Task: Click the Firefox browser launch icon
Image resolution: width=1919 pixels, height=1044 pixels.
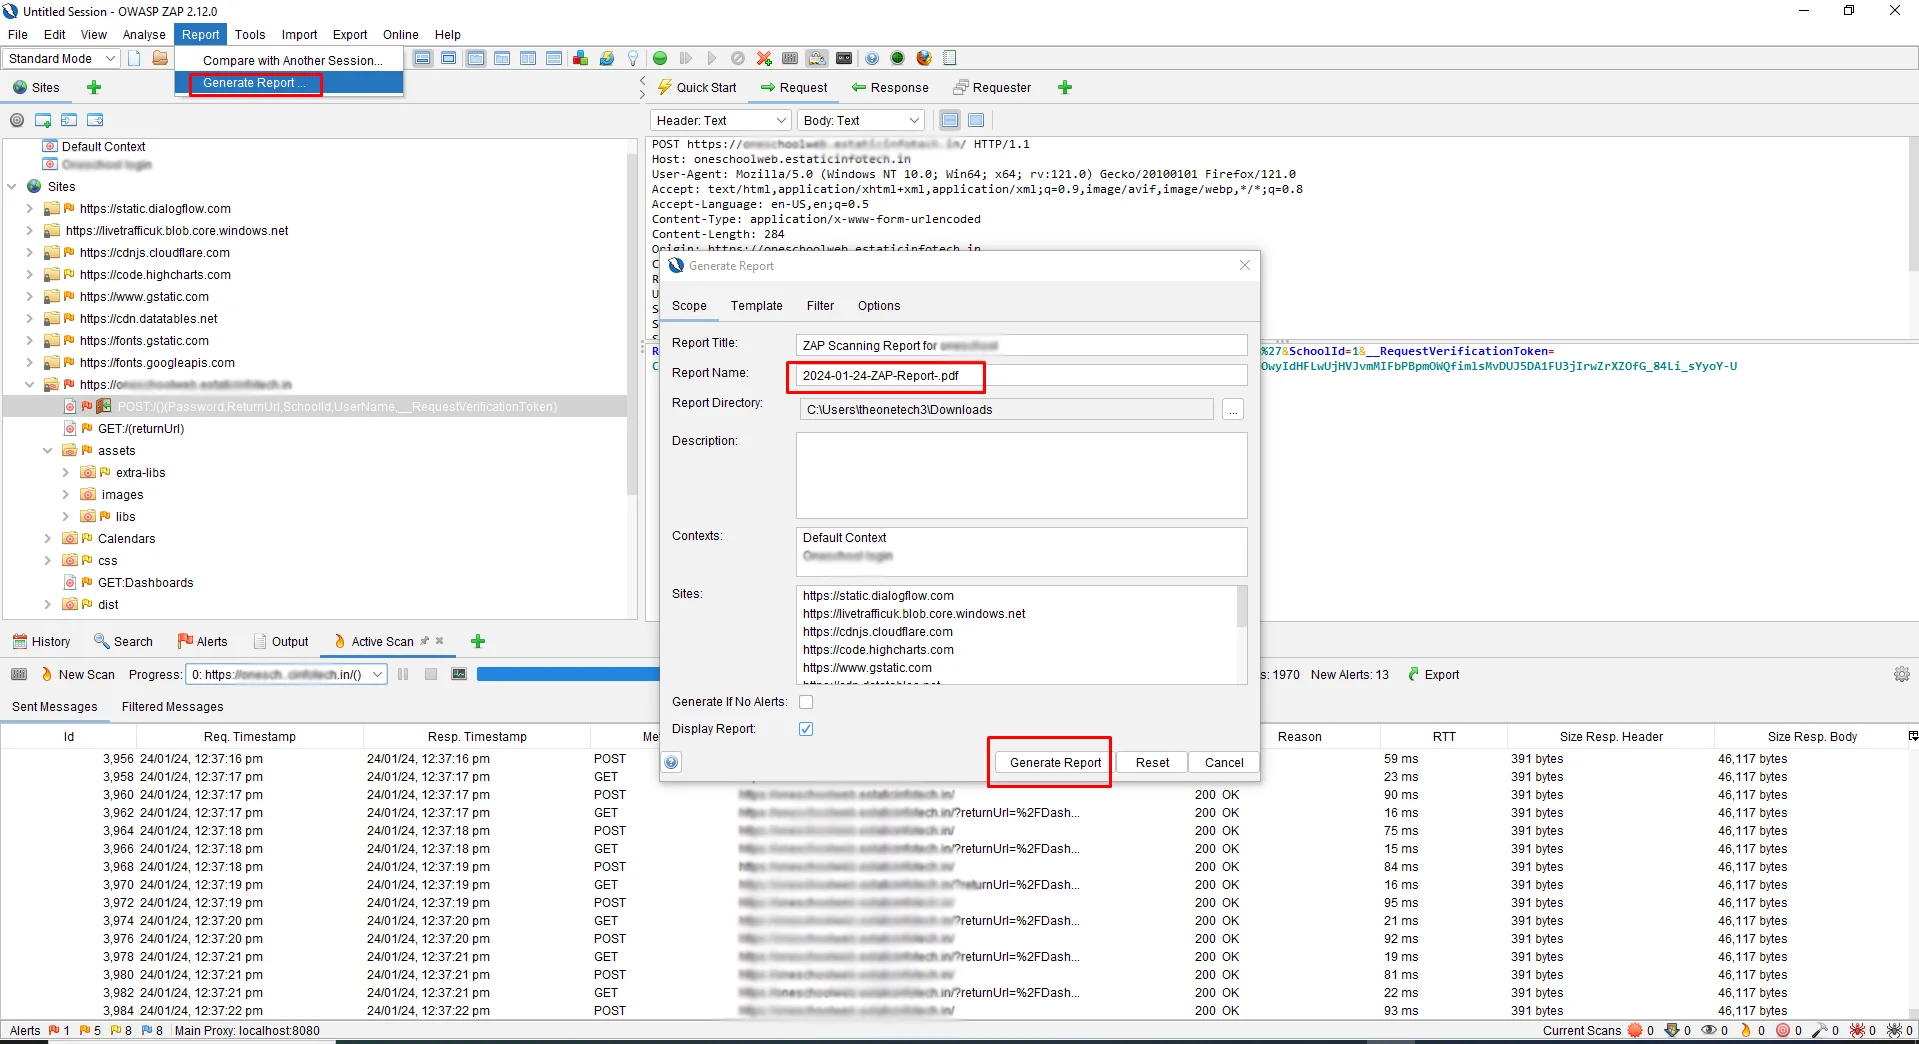Action: pos(924,59)
